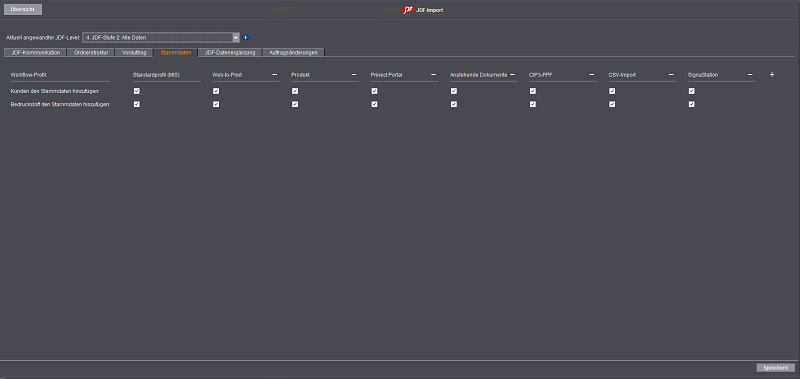Return via the Übersicht button

coord(23,9)
